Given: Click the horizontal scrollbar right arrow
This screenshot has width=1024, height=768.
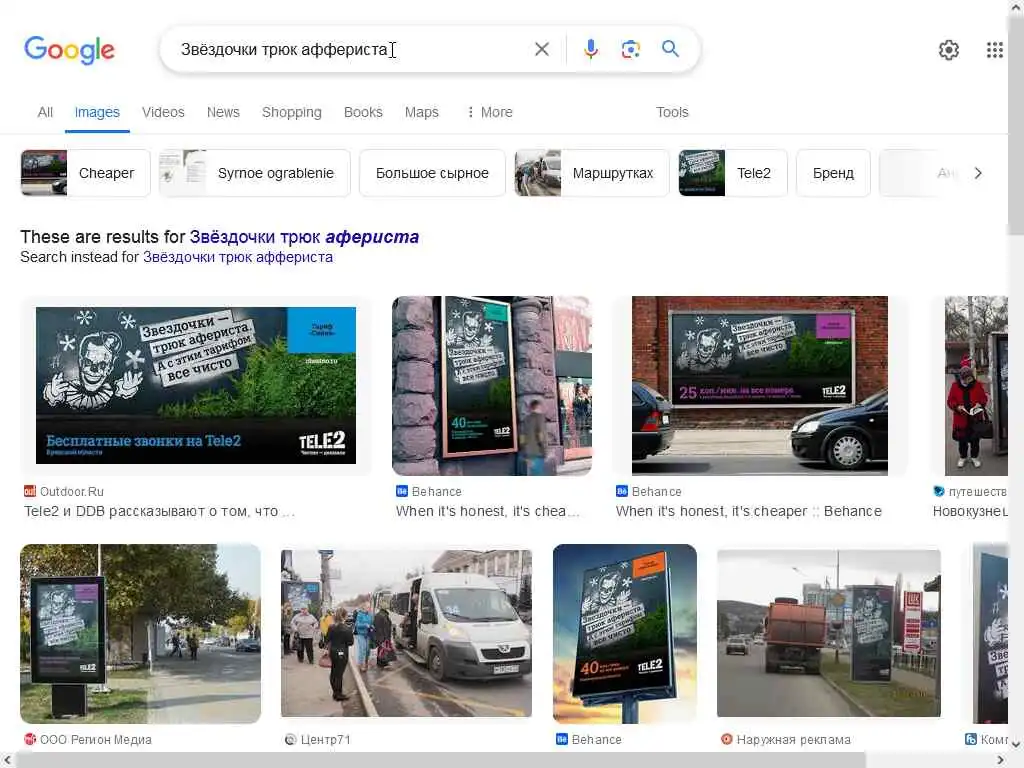Looking at the screenshot, I should point(1000,760).
